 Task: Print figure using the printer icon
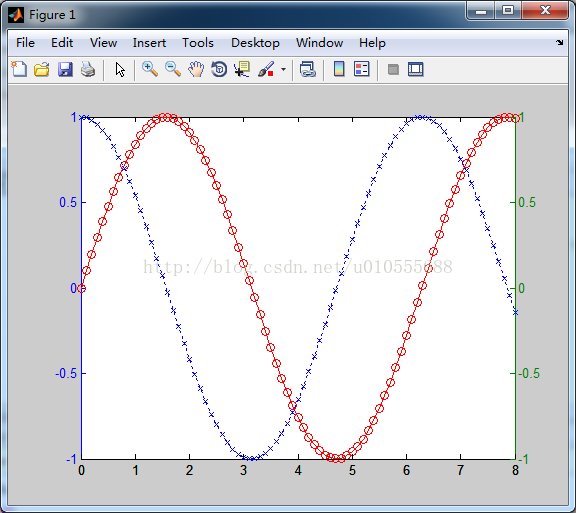(x=88, y=69)
